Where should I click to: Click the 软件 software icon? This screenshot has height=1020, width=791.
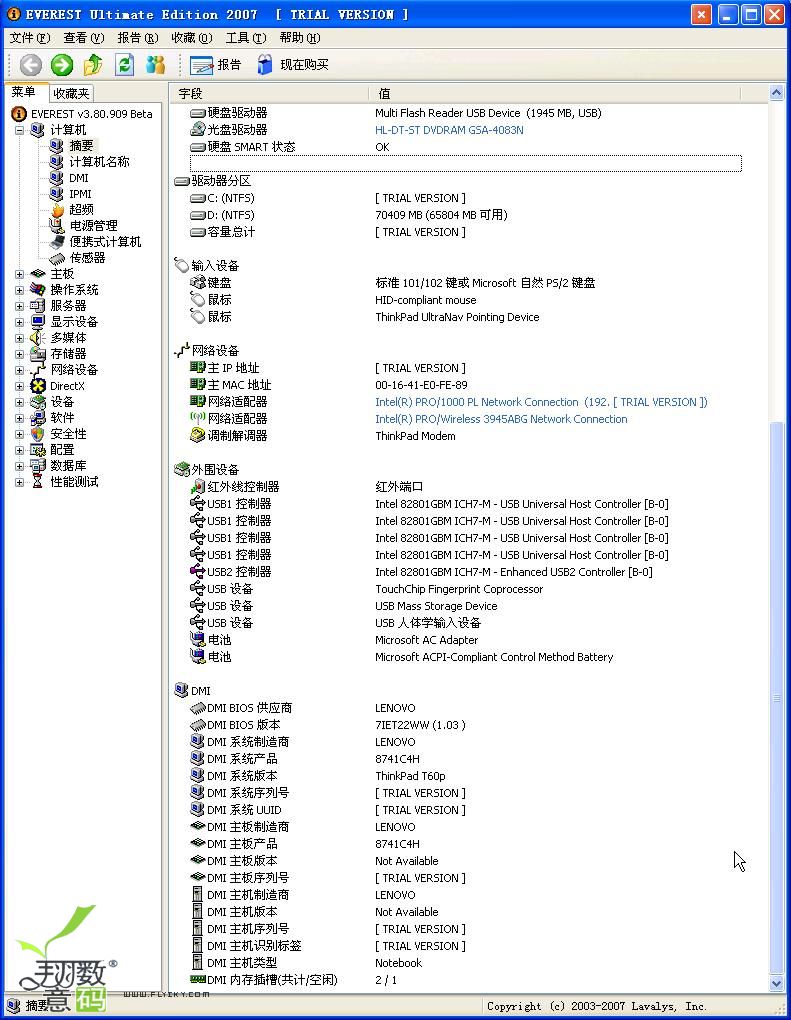38,418
